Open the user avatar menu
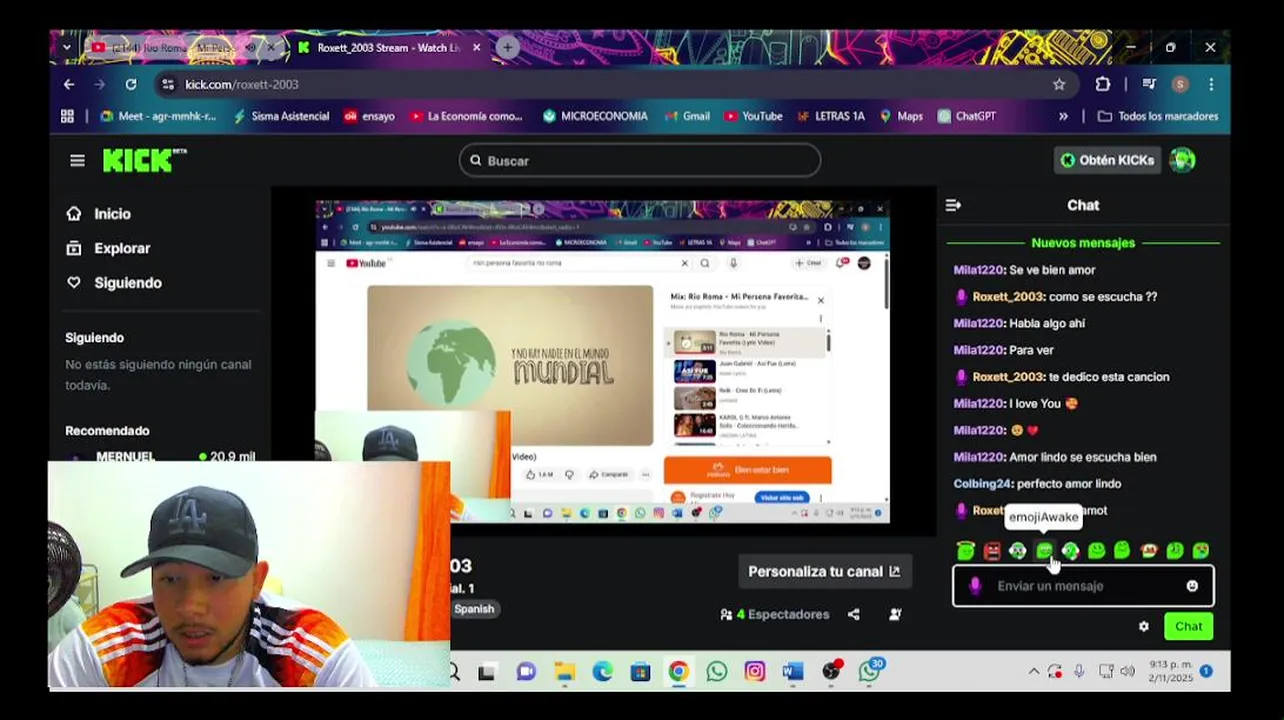The image size is (1284, 720). (x=1183, y=160)
